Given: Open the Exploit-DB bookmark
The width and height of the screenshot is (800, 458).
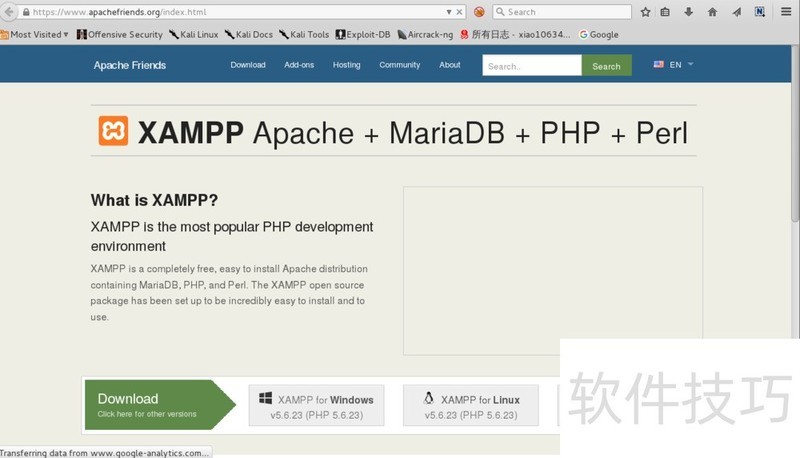Looking at the screenshot, I should (x=363, y=35).
